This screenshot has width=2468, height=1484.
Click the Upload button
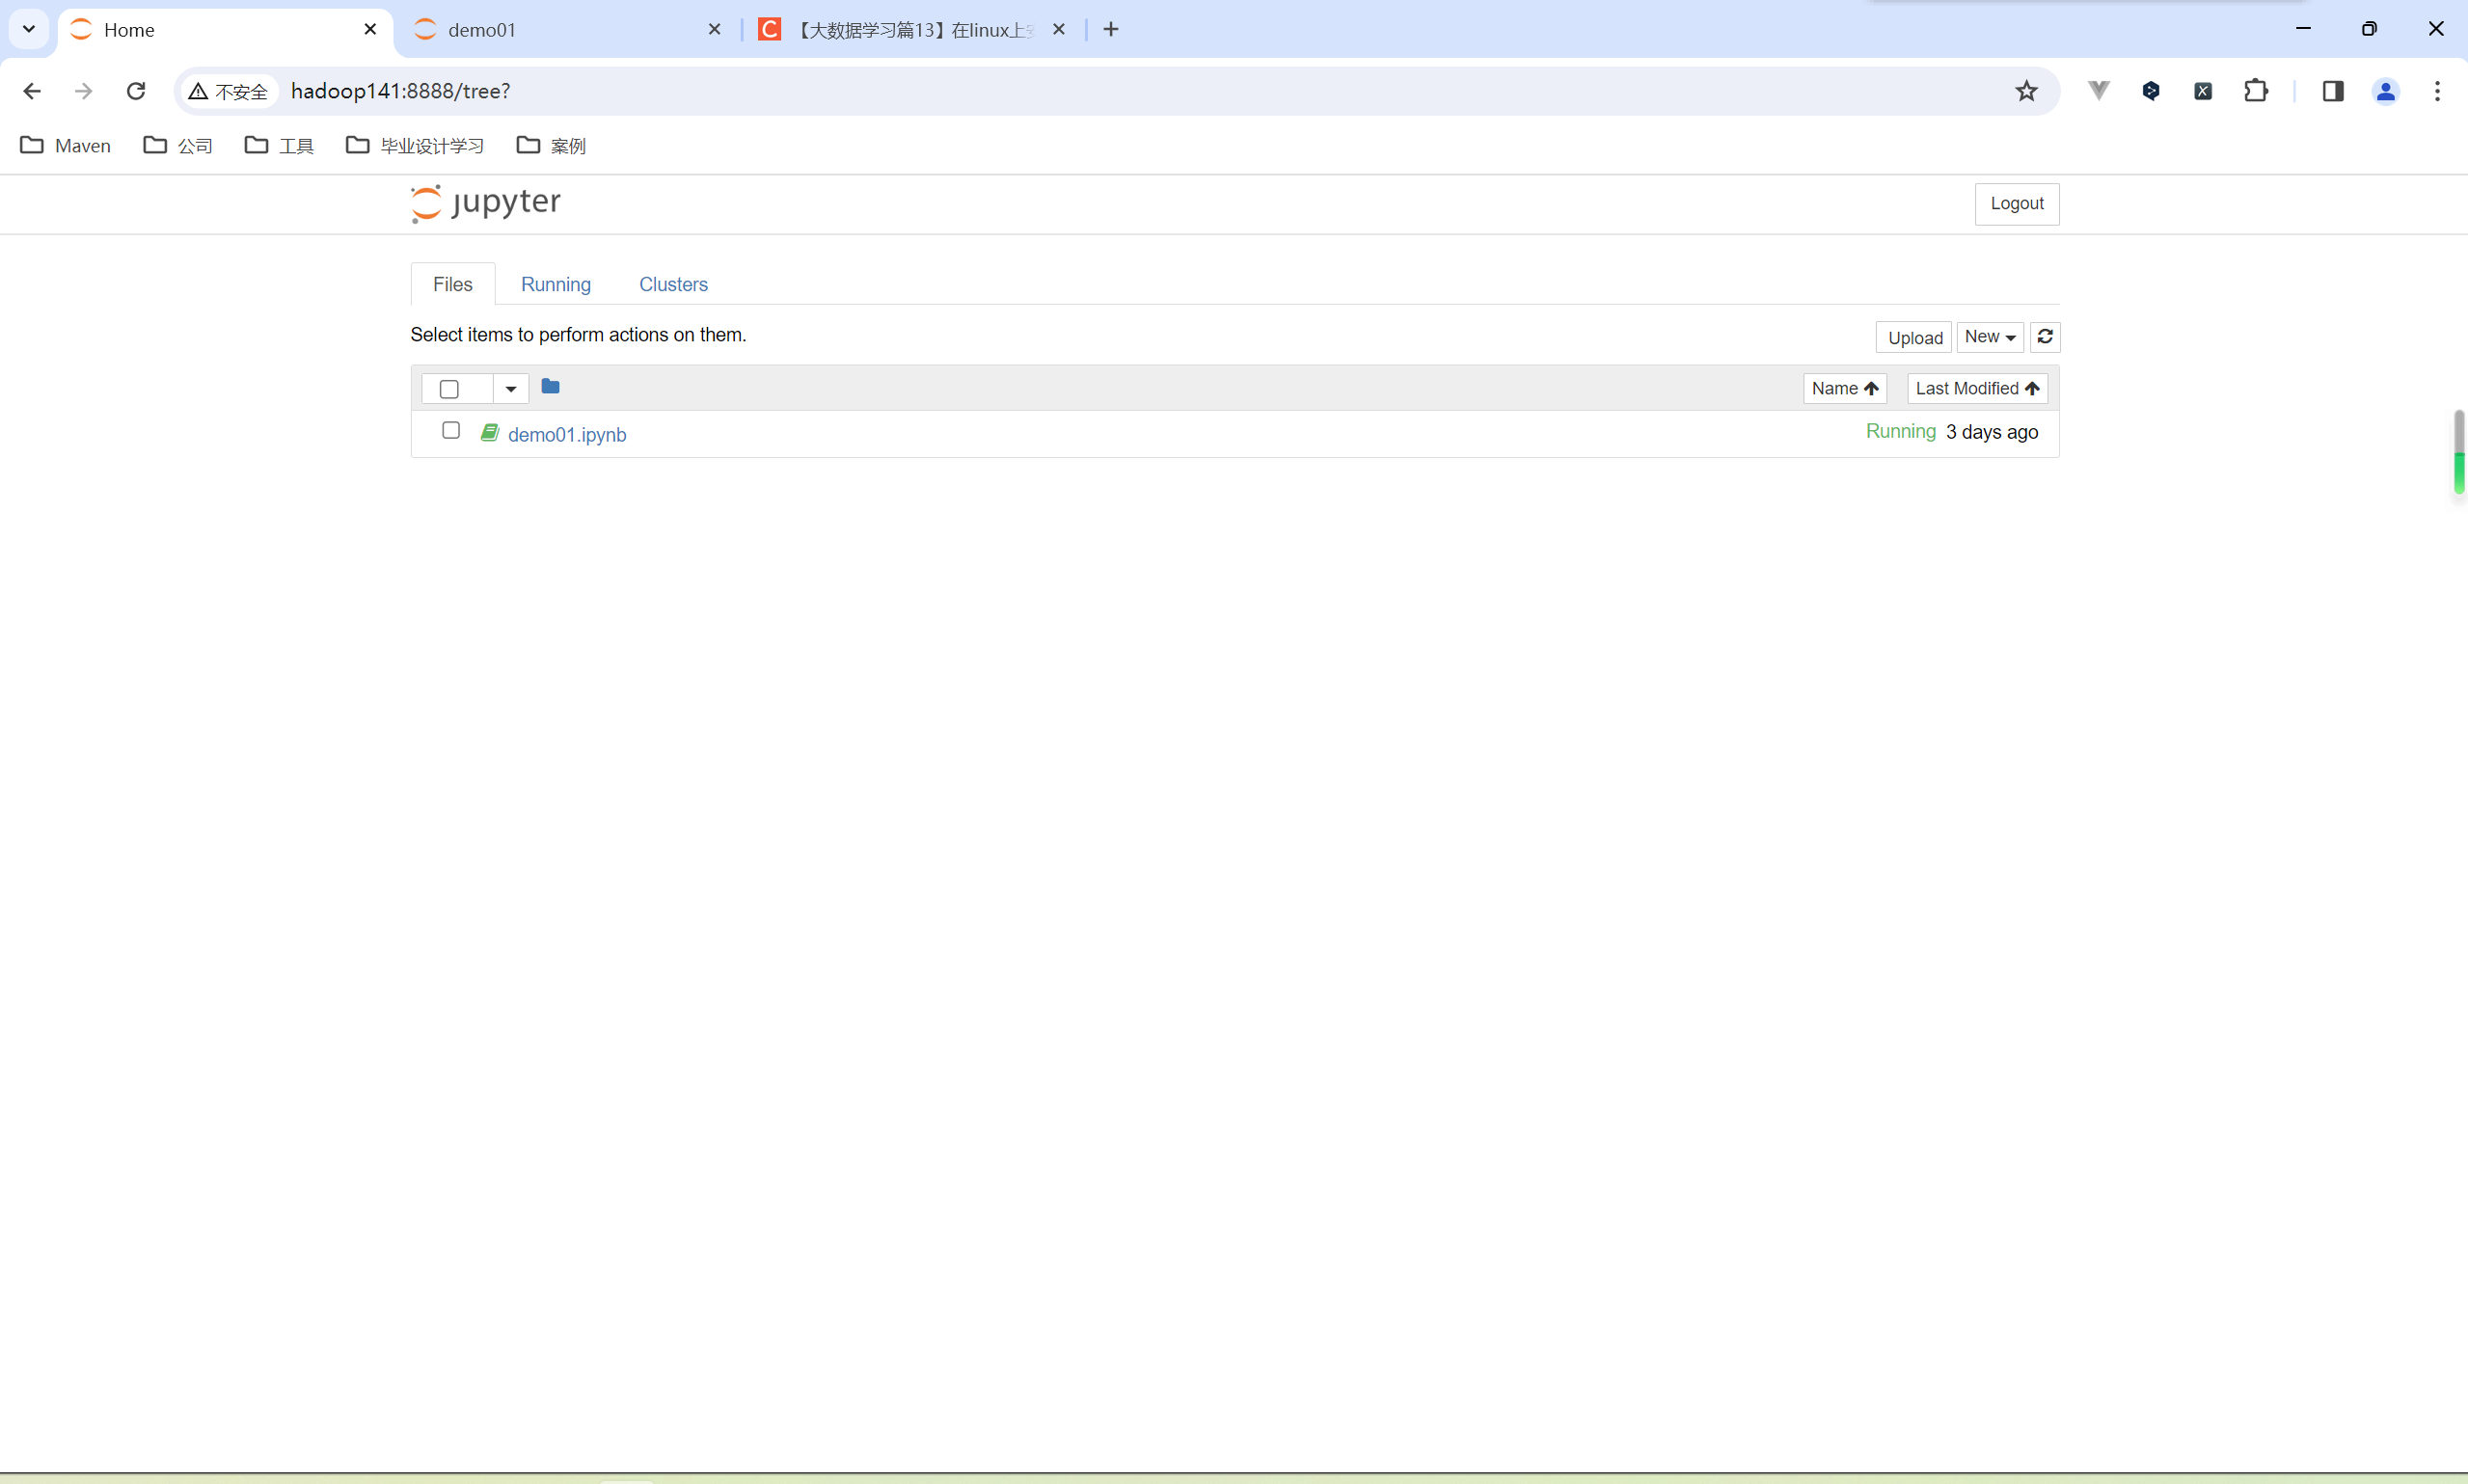click(1914, 338)
